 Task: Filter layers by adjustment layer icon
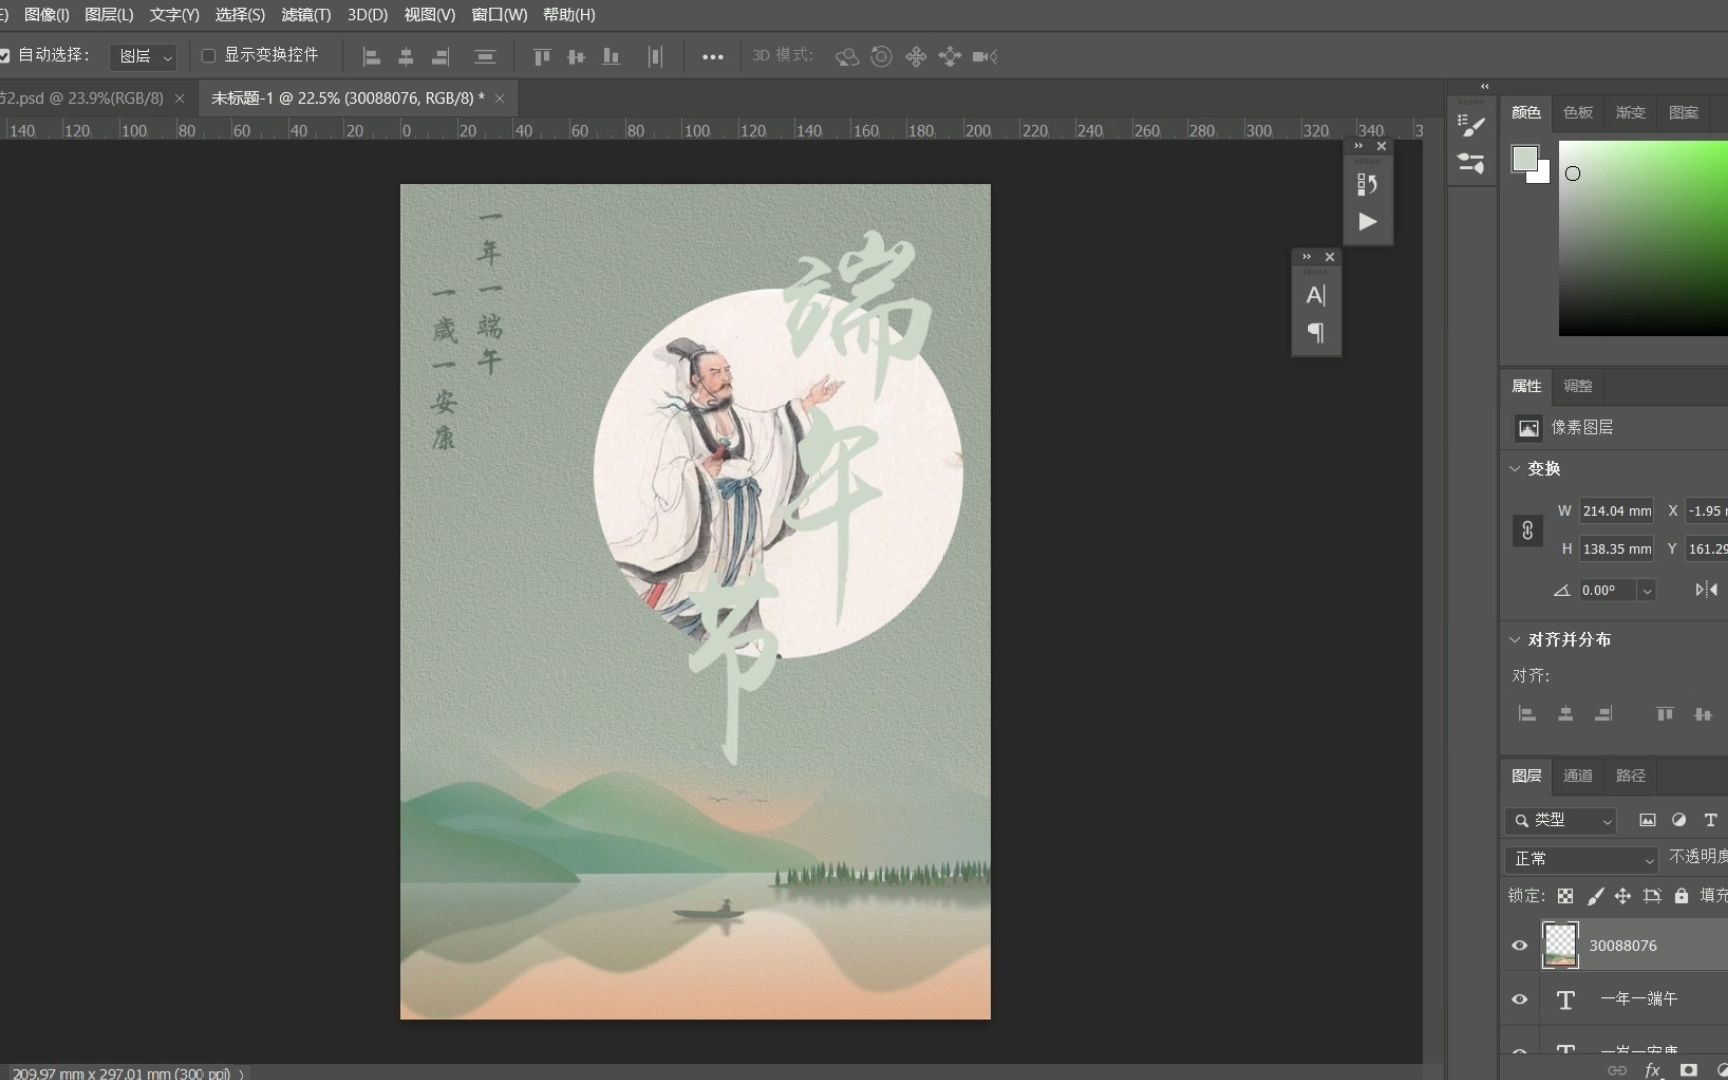(1679, 820)
